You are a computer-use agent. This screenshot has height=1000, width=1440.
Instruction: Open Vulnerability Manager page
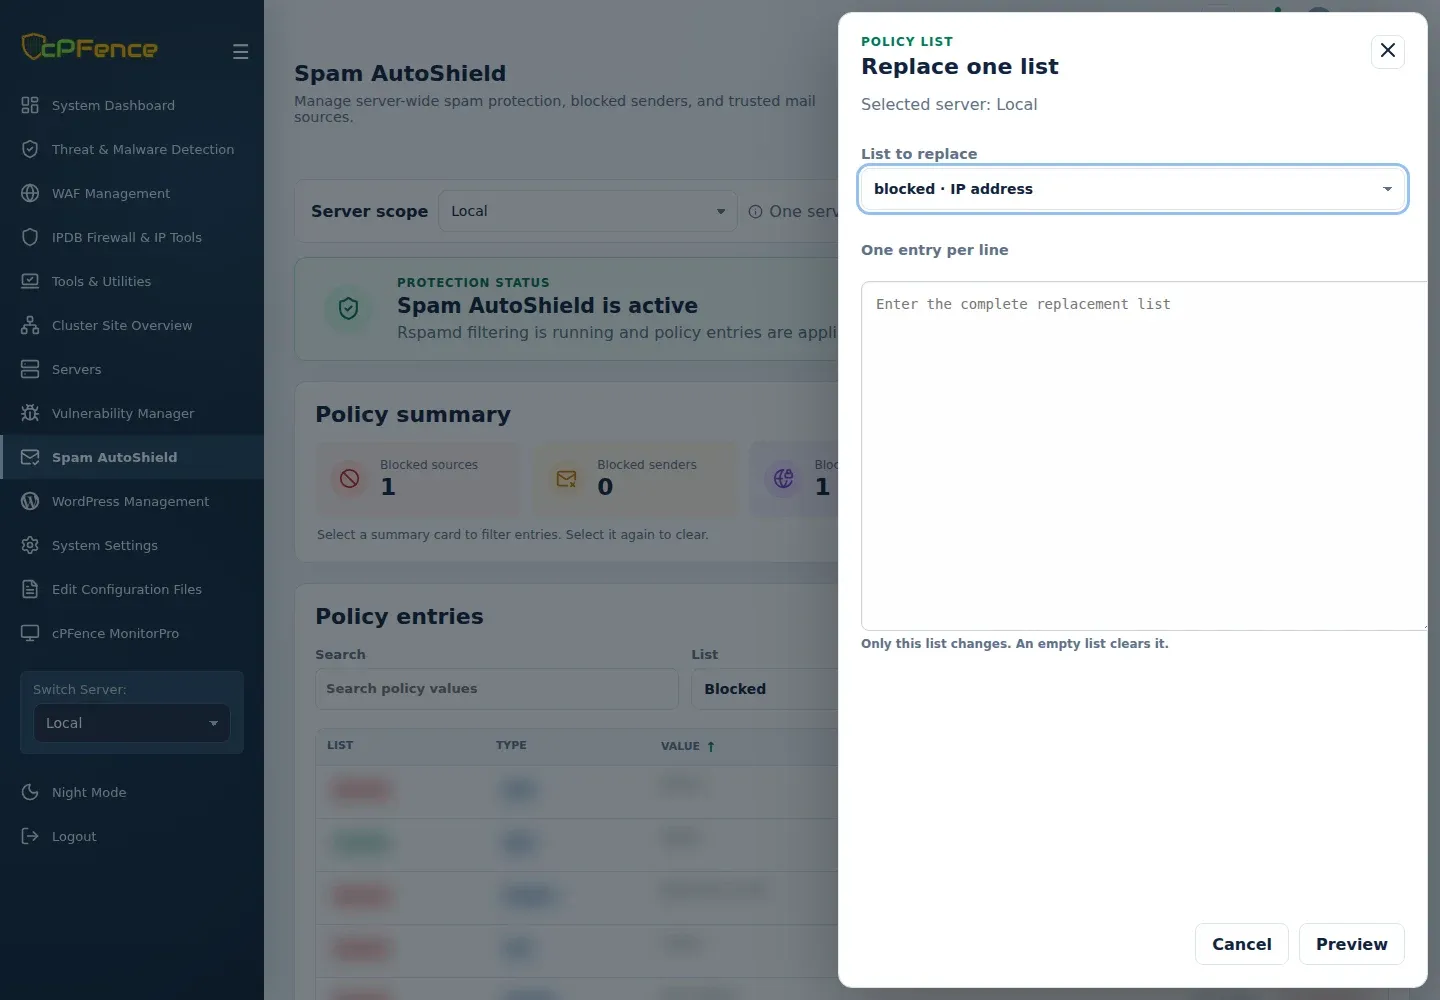point(132,413)
